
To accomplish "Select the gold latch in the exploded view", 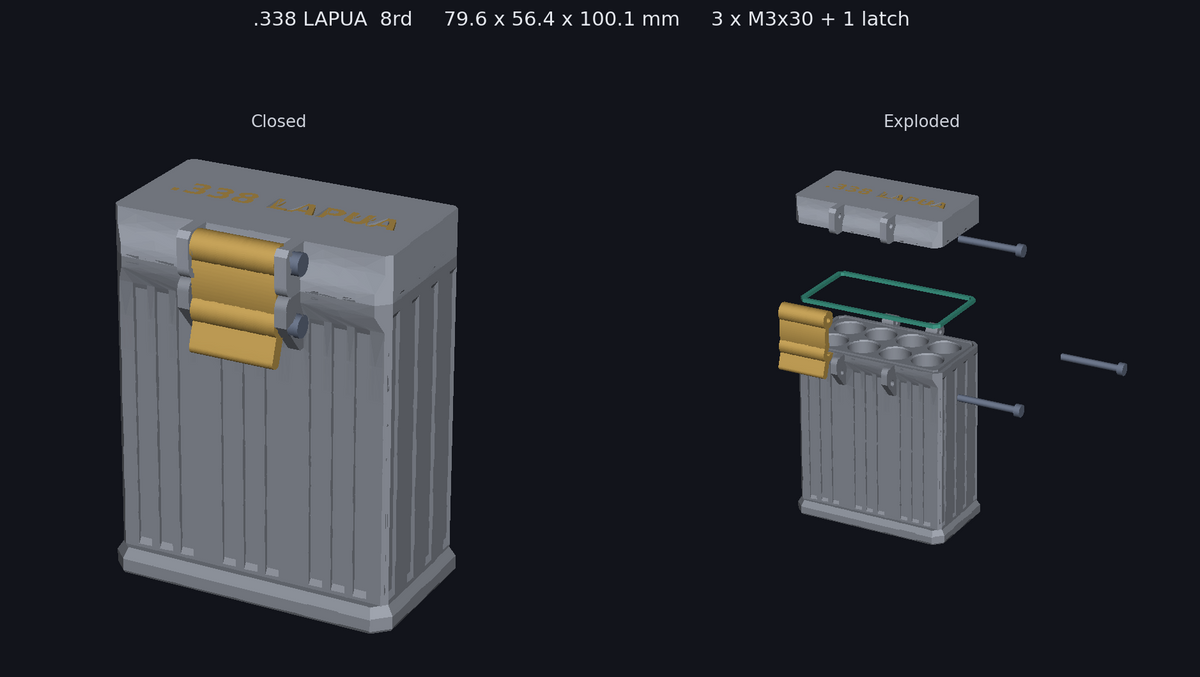I will (x=804, y=340).
